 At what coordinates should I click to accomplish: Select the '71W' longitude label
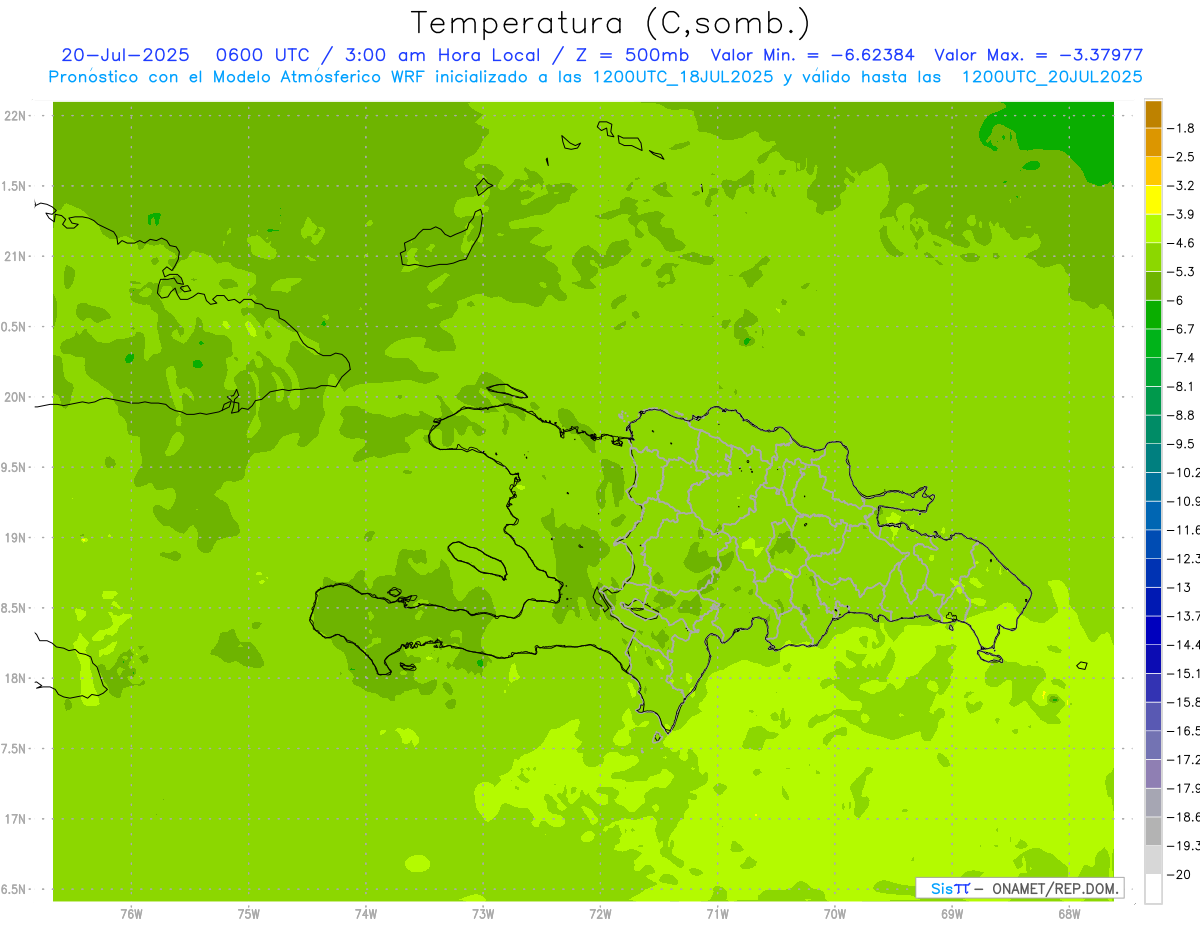coord(717,913)
